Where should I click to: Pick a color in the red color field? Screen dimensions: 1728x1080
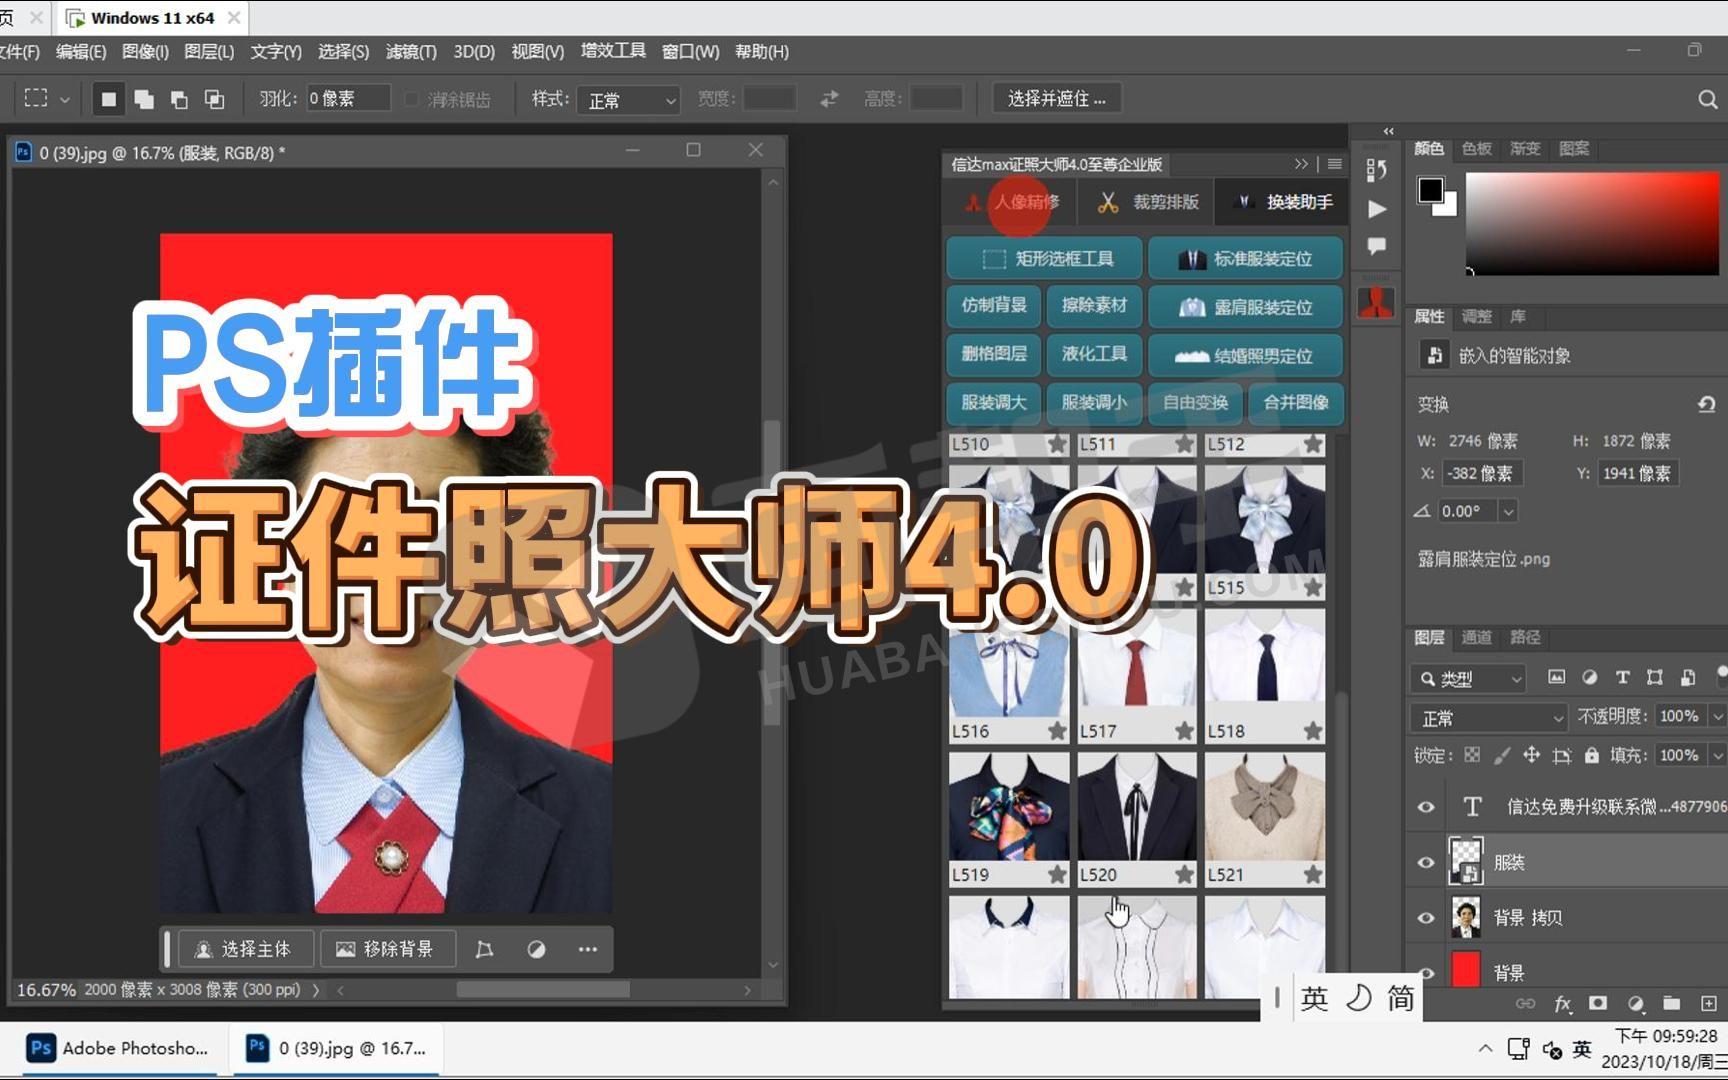point(1592,222)
